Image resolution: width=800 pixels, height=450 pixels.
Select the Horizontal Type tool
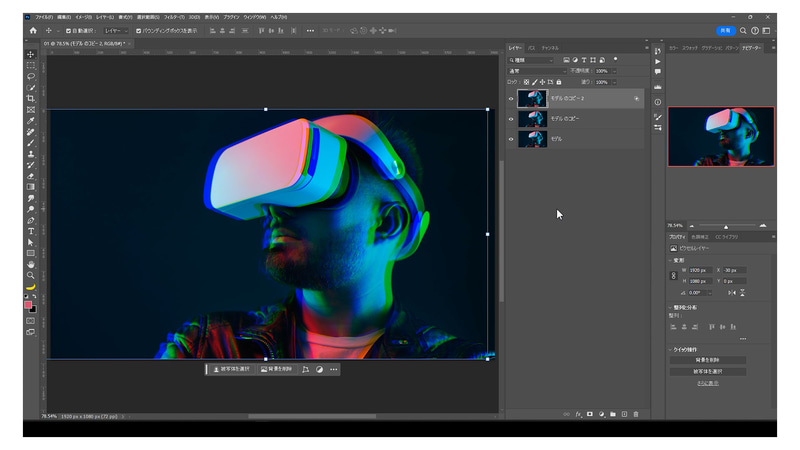pos(31,231)
